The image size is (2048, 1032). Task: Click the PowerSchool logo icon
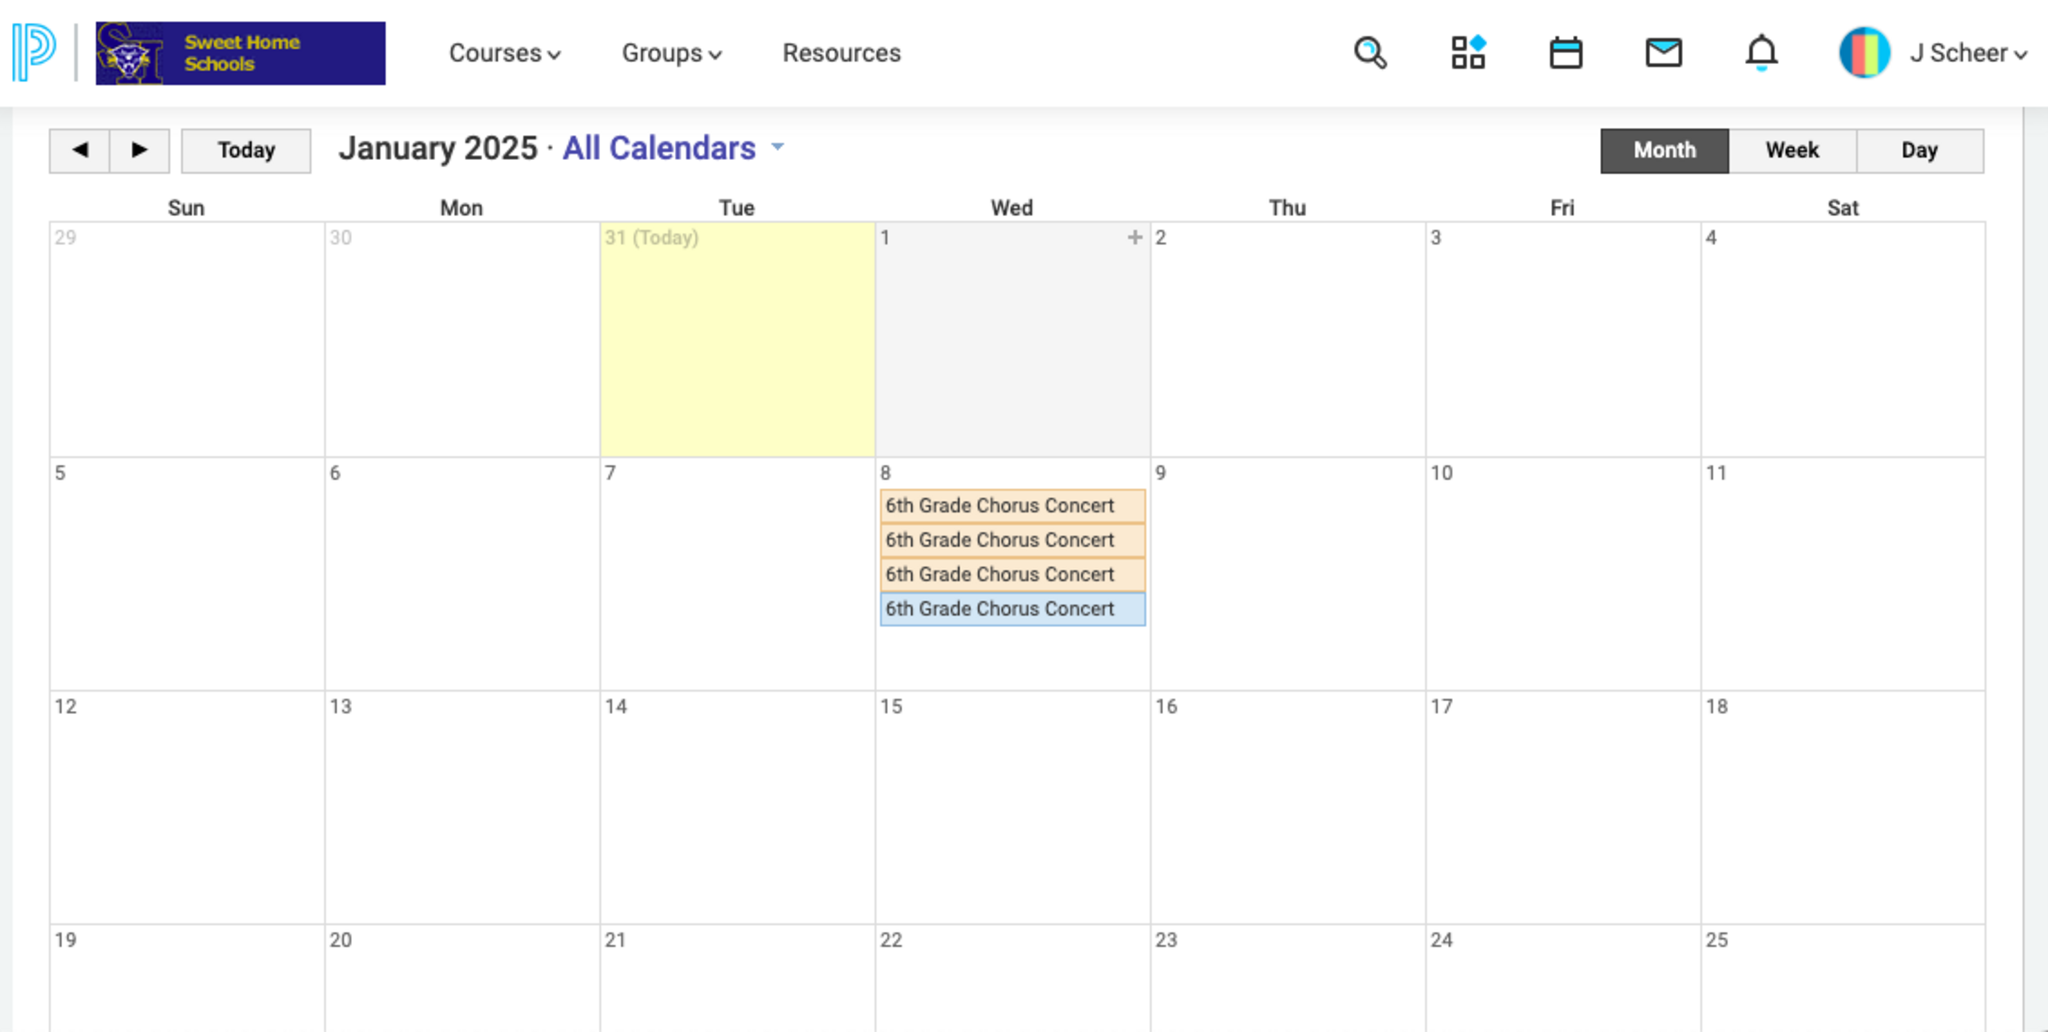tap(34, 52)
